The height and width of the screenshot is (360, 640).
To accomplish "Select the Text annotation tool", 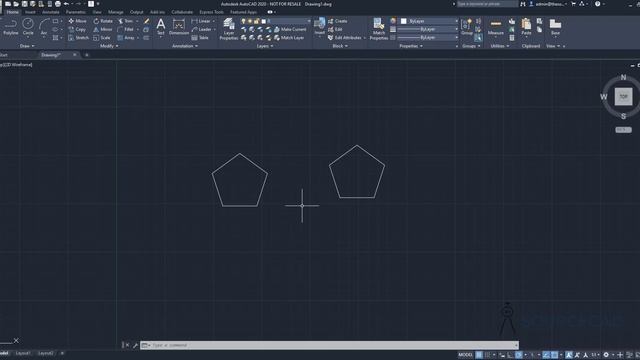I will coord(161,27).
